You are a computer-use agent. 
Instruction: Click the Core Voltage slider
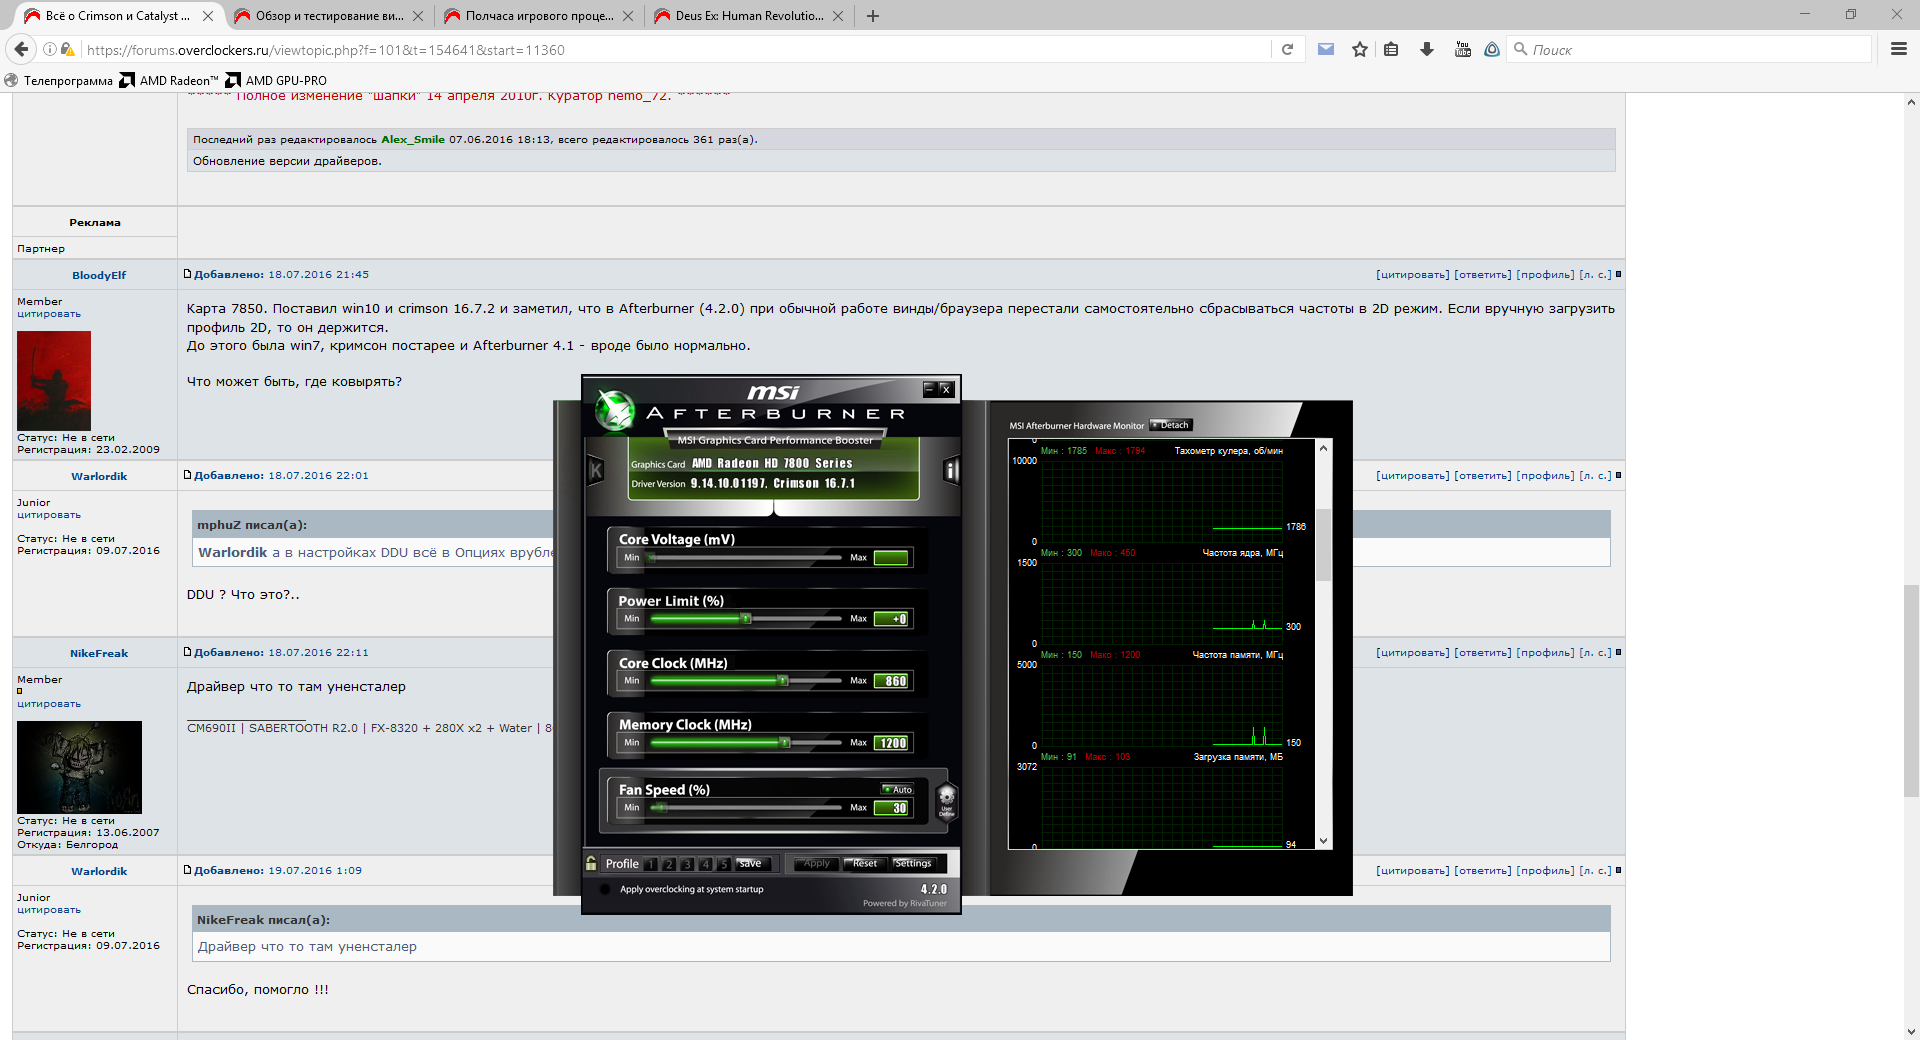tap(746, 557)
